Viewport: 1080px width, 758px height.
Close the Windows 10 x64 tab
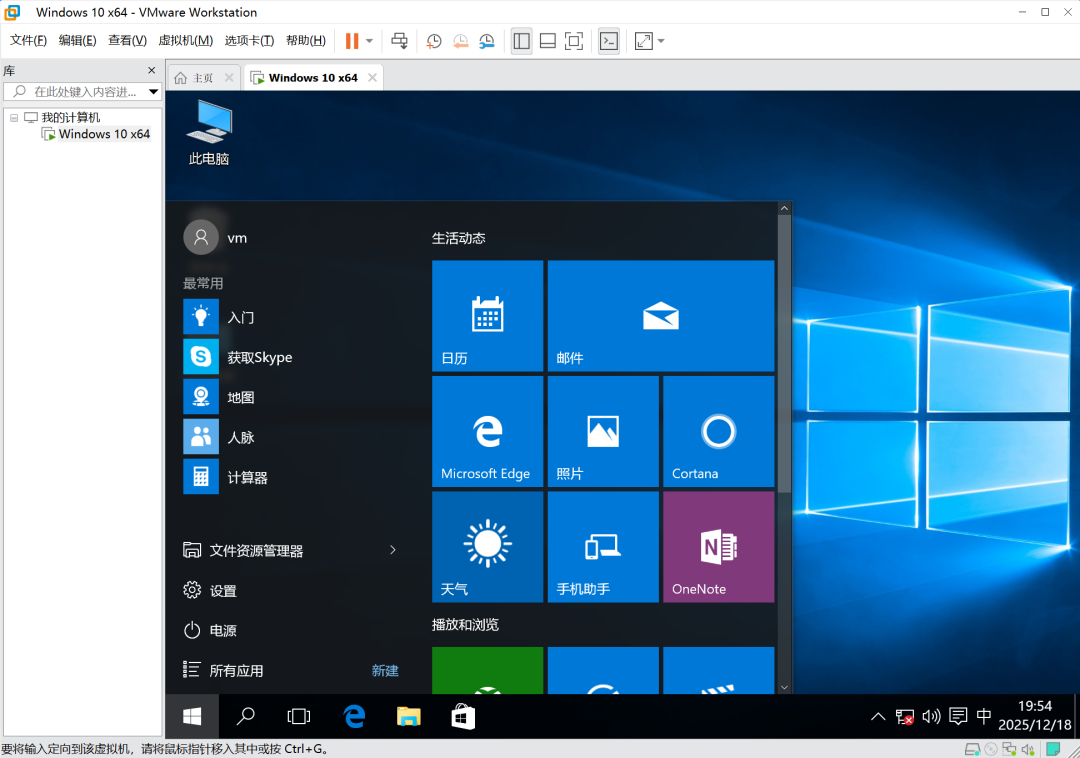(372, 77)
